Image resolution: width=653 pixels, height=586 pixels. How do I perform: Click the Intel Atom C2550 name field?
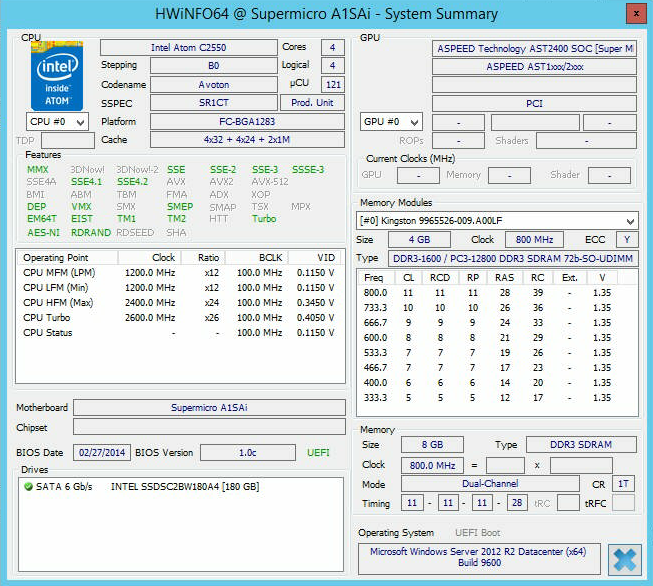(188, 47)
